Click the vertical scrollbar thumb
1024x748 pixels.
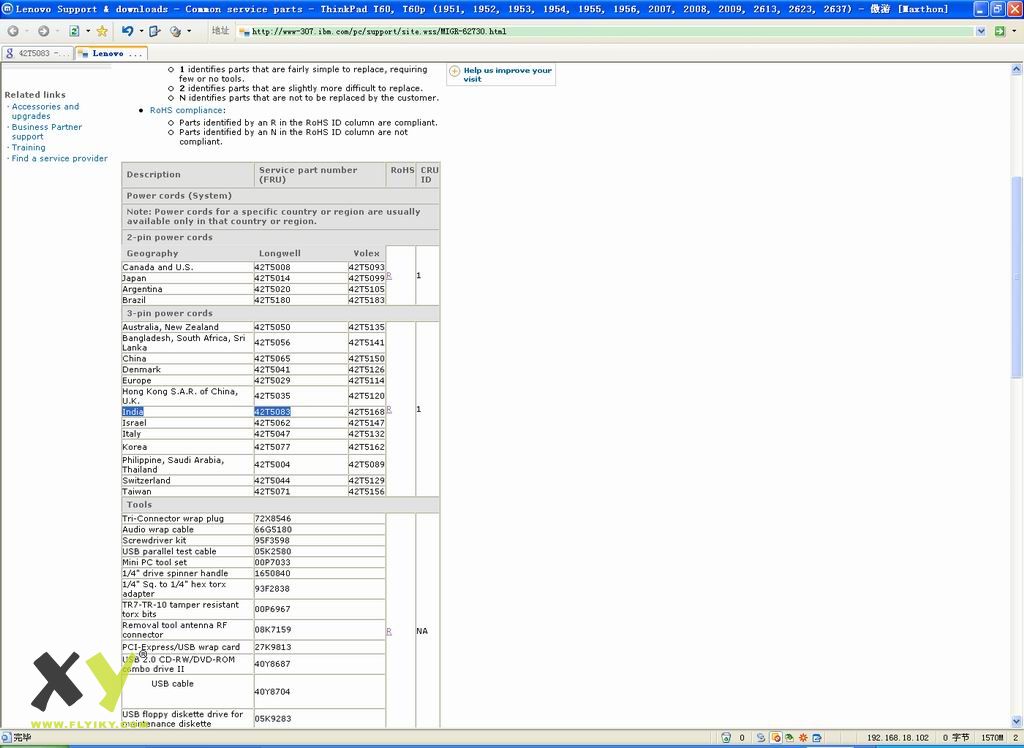1016,278
